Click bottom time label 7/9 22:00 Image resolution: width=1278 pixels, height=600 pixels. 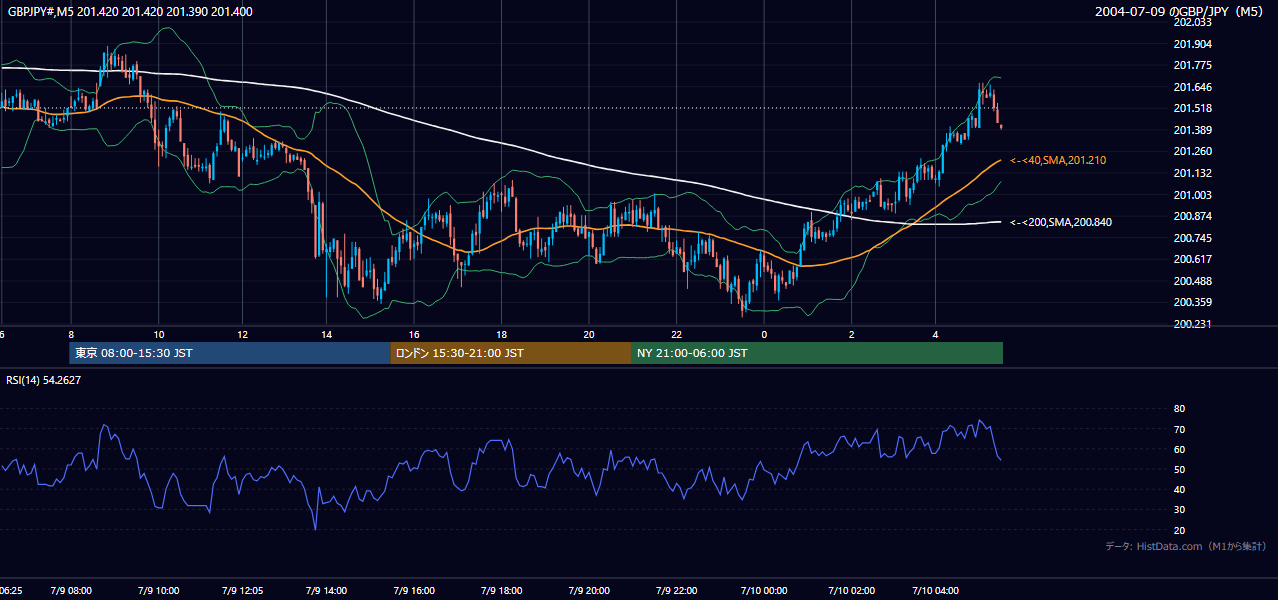click(x=675, y=591)
